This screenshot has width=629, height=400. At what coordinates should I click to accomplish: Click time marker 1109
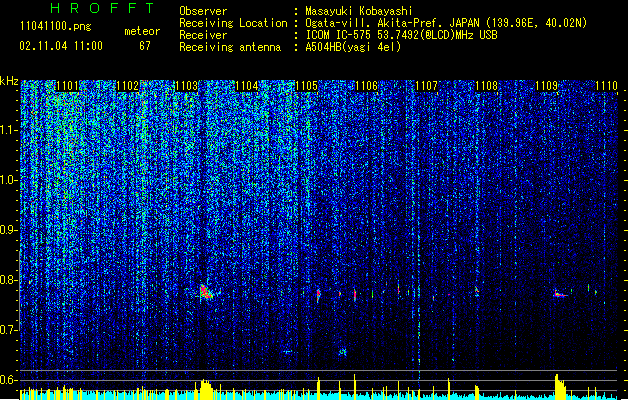[546, 86]
